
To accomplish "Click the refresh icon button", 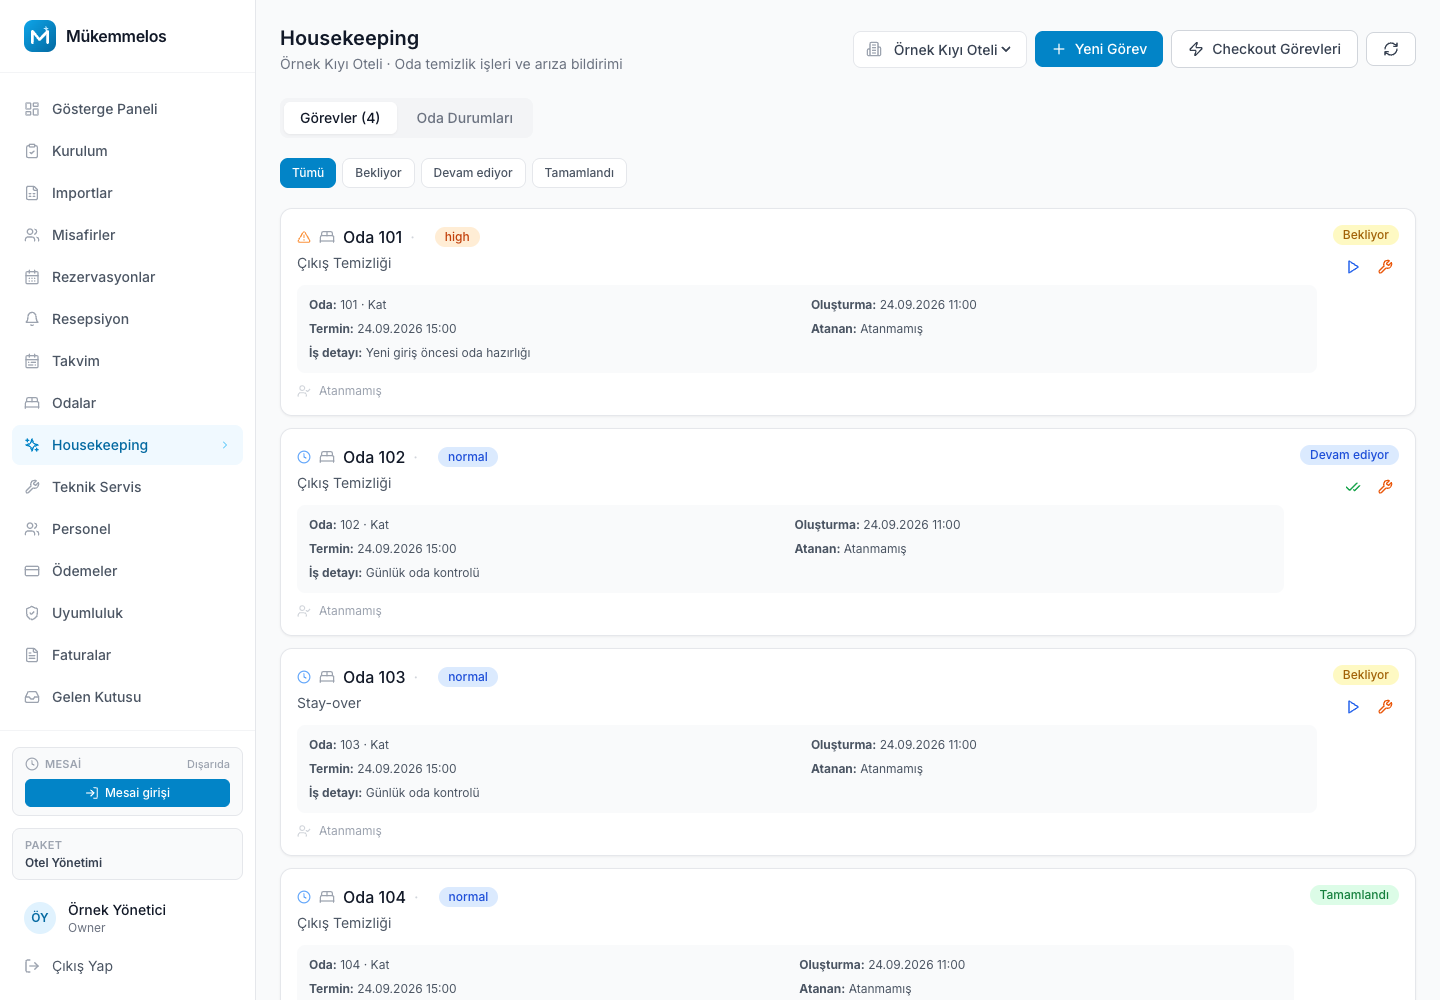I will (1390, 49).
